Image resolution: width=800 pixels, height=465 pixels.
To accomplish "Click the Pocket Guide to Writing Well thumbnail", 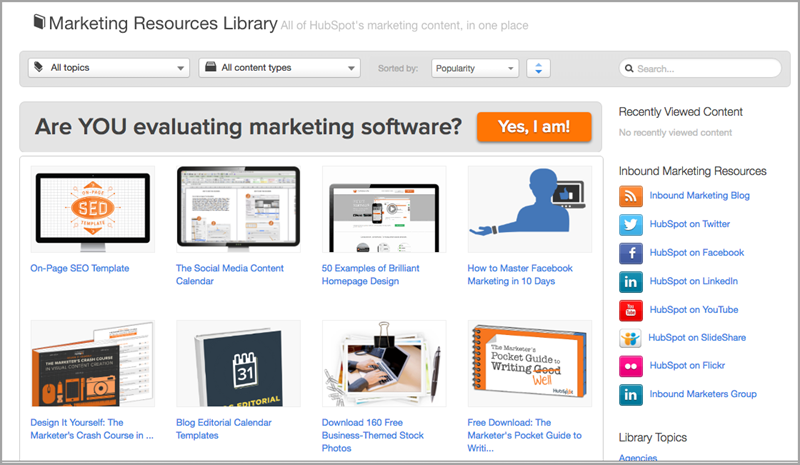I will point(530,363).
